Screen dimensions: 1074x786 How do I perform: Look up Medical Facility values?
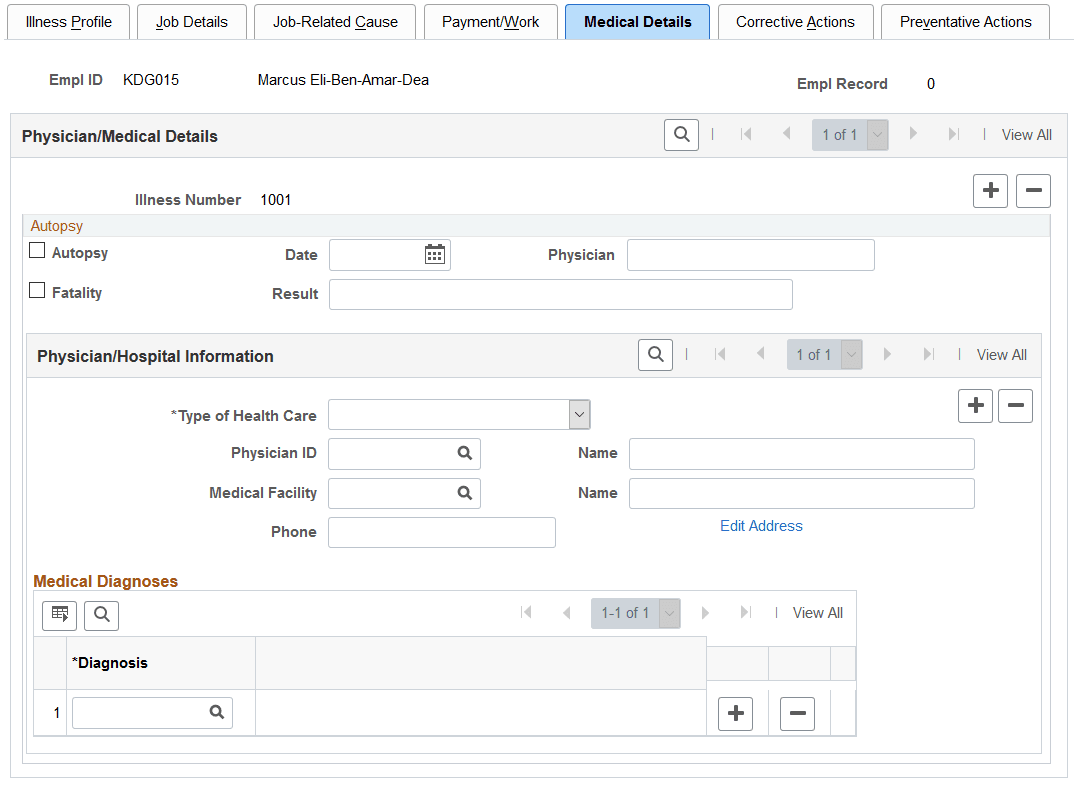(x=464, y=493)
